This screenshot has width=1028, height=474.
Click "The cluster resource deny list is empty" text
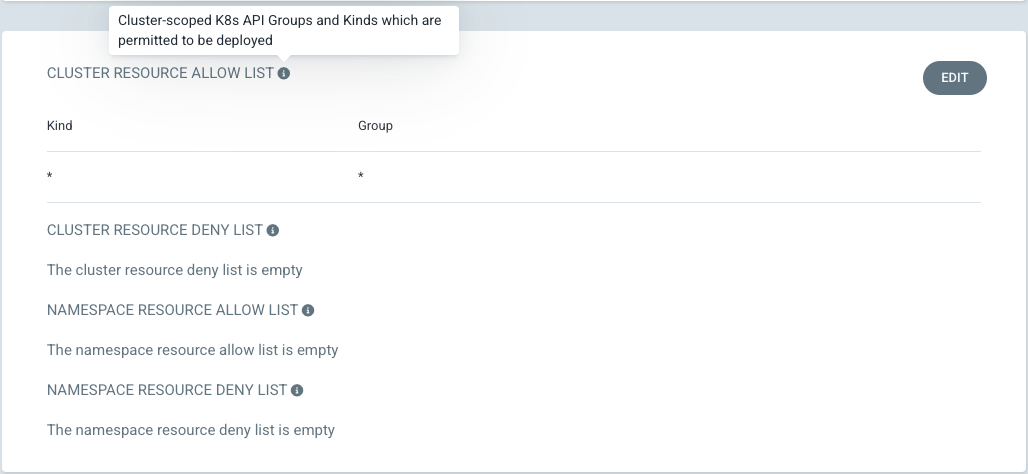pyautogui.click(x=175, y=270)
